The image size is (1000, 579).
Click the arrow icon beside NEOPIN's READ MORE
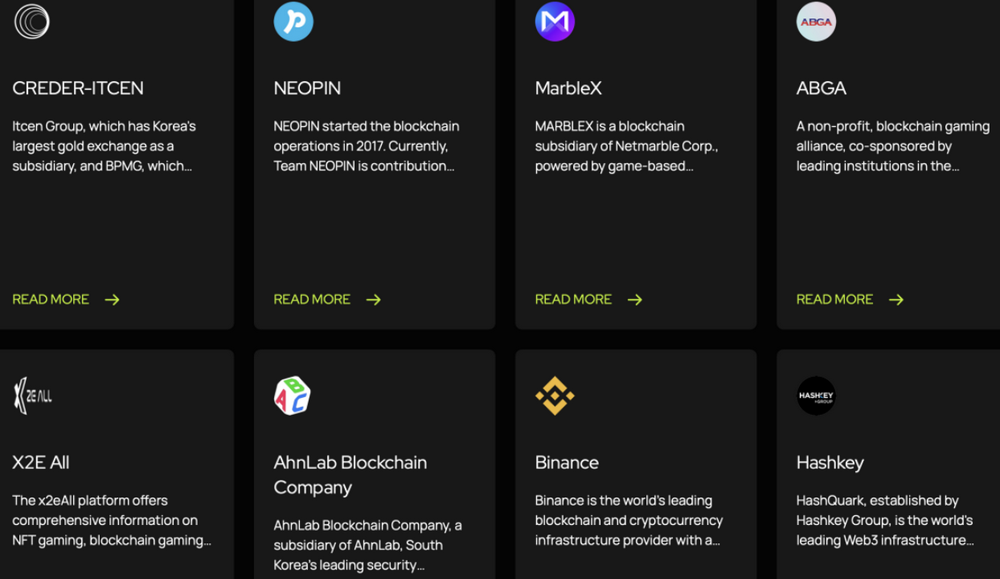point(374,299)
